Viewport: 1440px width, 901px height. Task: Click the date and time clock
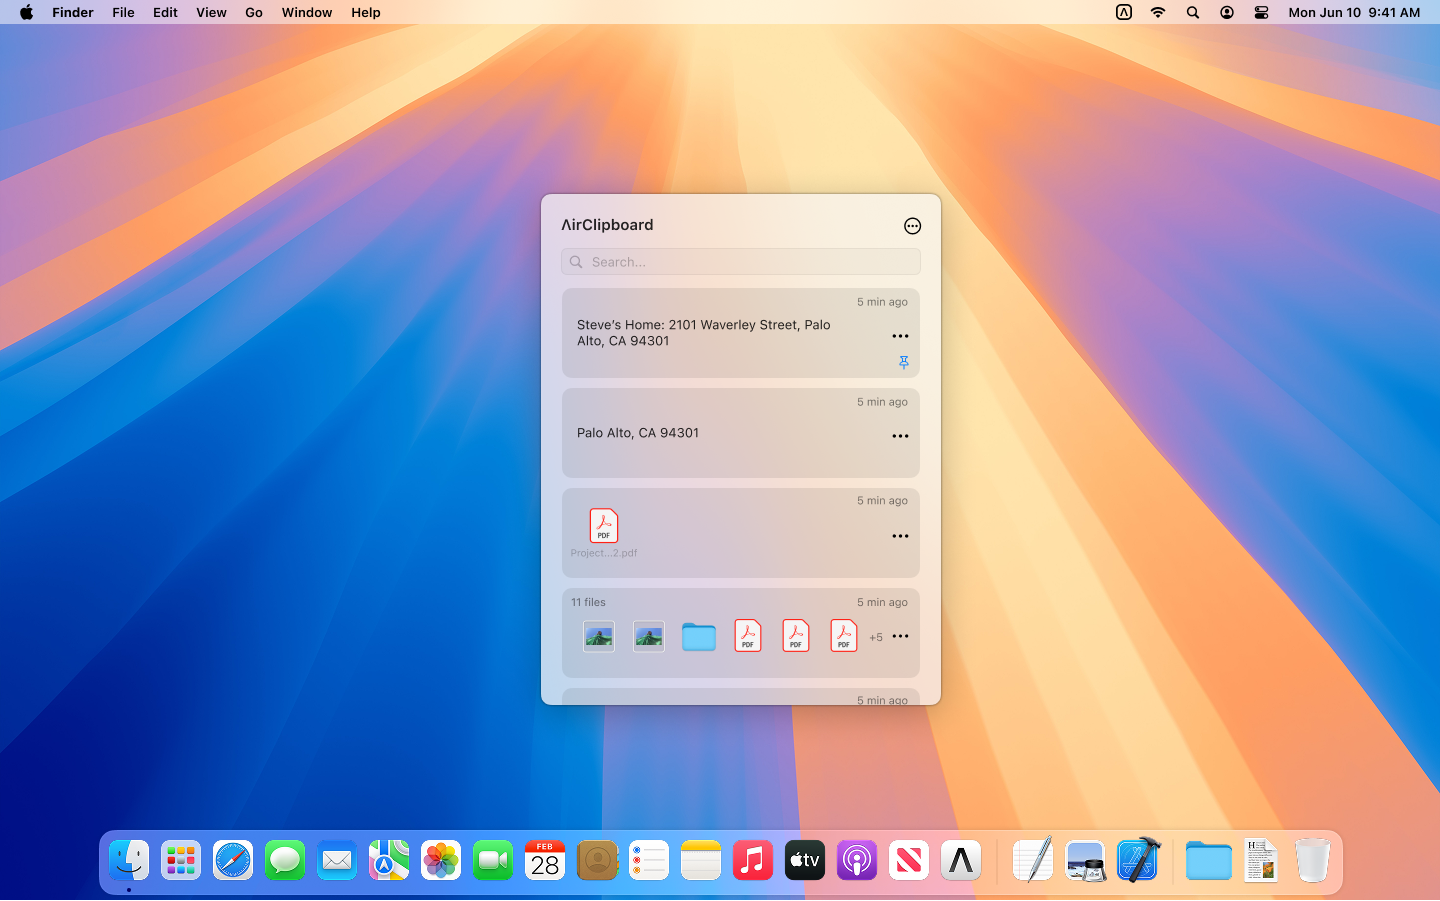point(1354,12)
